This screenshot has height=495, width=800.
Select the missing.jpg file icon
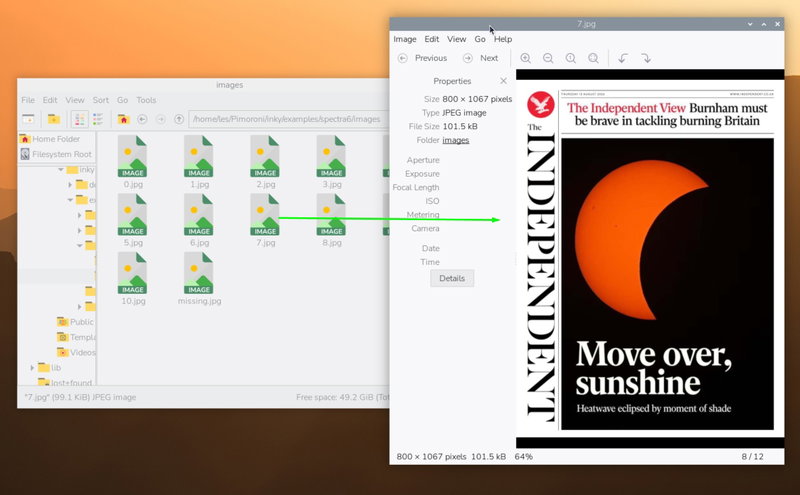coord(199,273)
